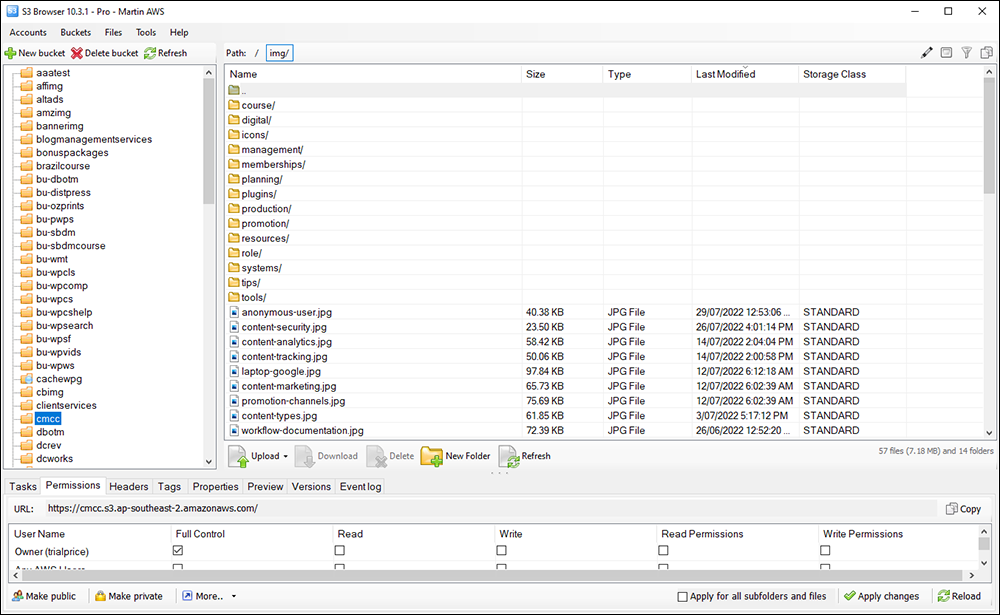Select the file laptop-google.jpg

[x=281, y=371]
